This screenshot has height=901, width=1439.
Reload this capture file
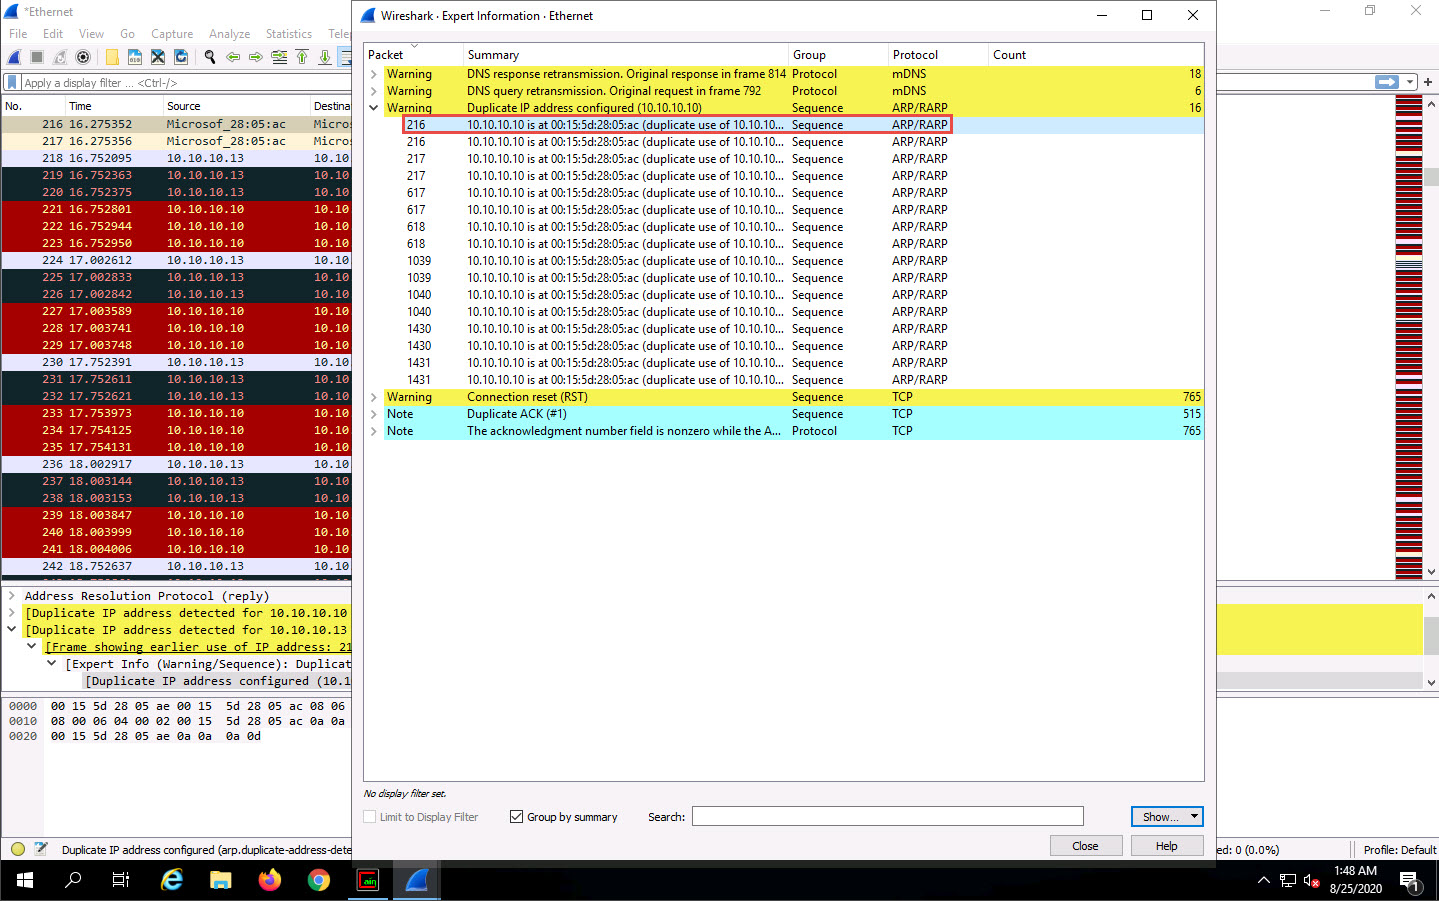point(181,57)
